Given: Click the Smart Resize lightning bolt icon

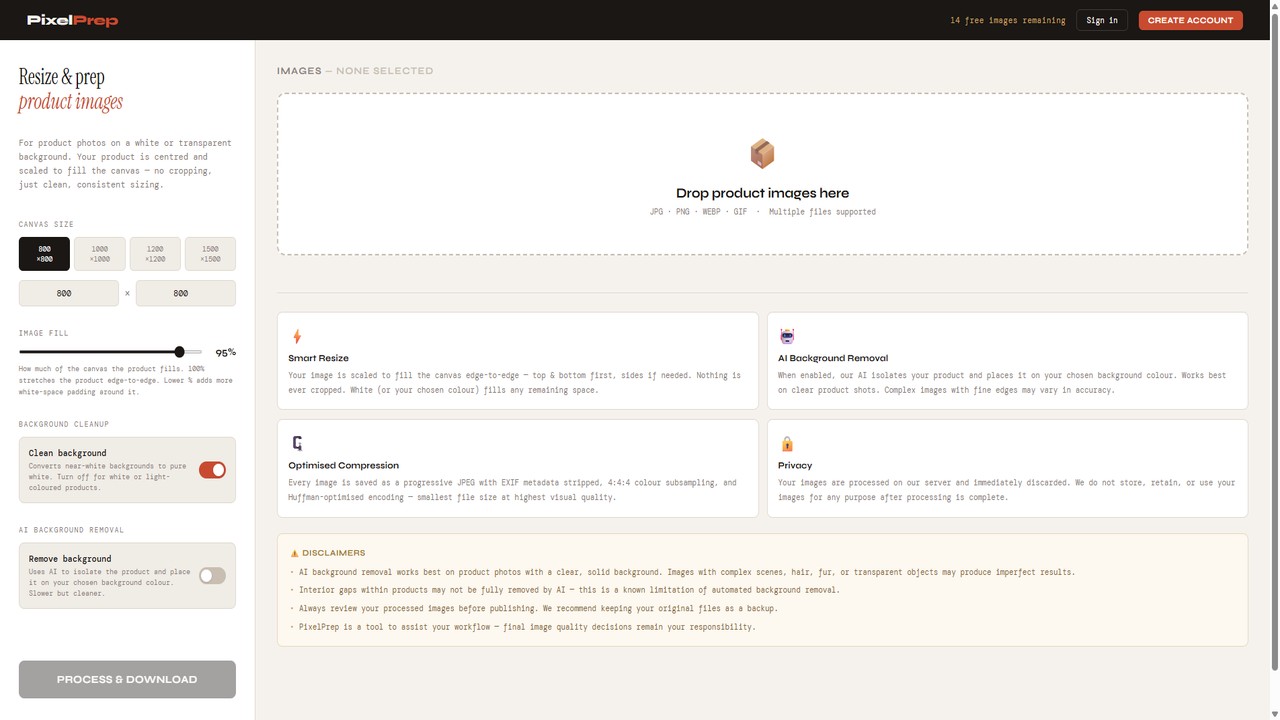Looking at the screenshot, I should click(296, 336).
